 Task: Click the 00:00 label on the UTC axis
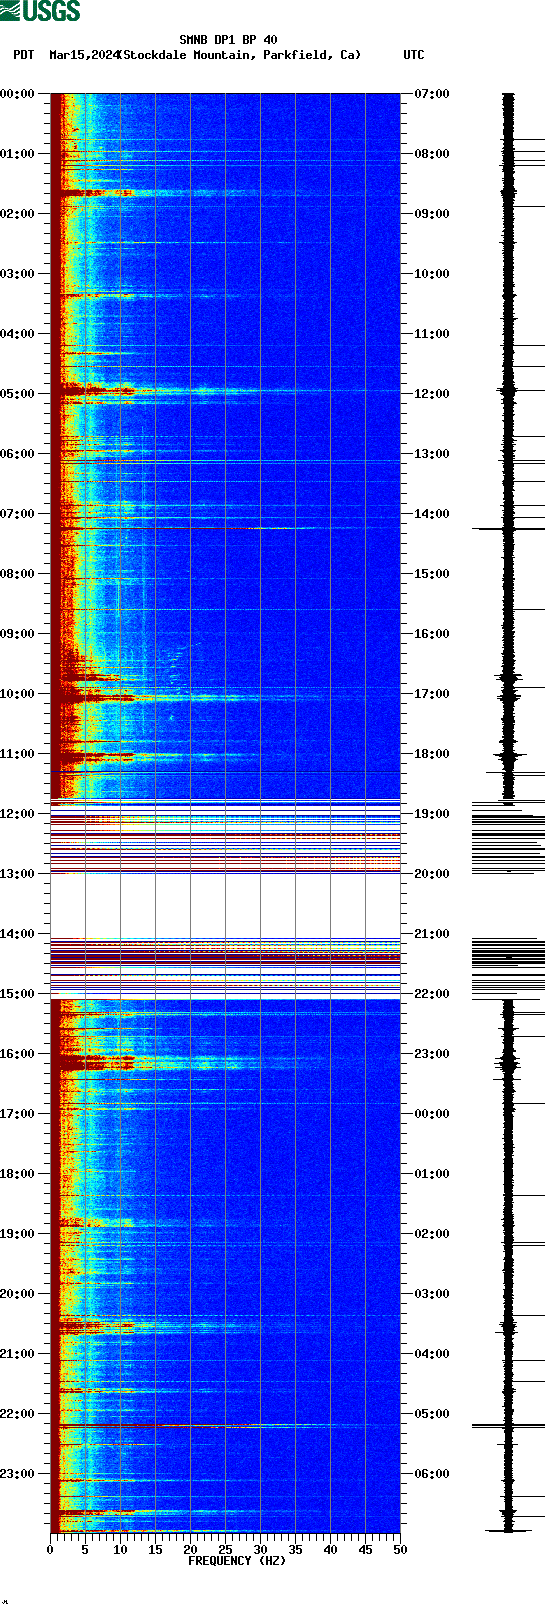pyautogui.click(x=432, y=1114)
